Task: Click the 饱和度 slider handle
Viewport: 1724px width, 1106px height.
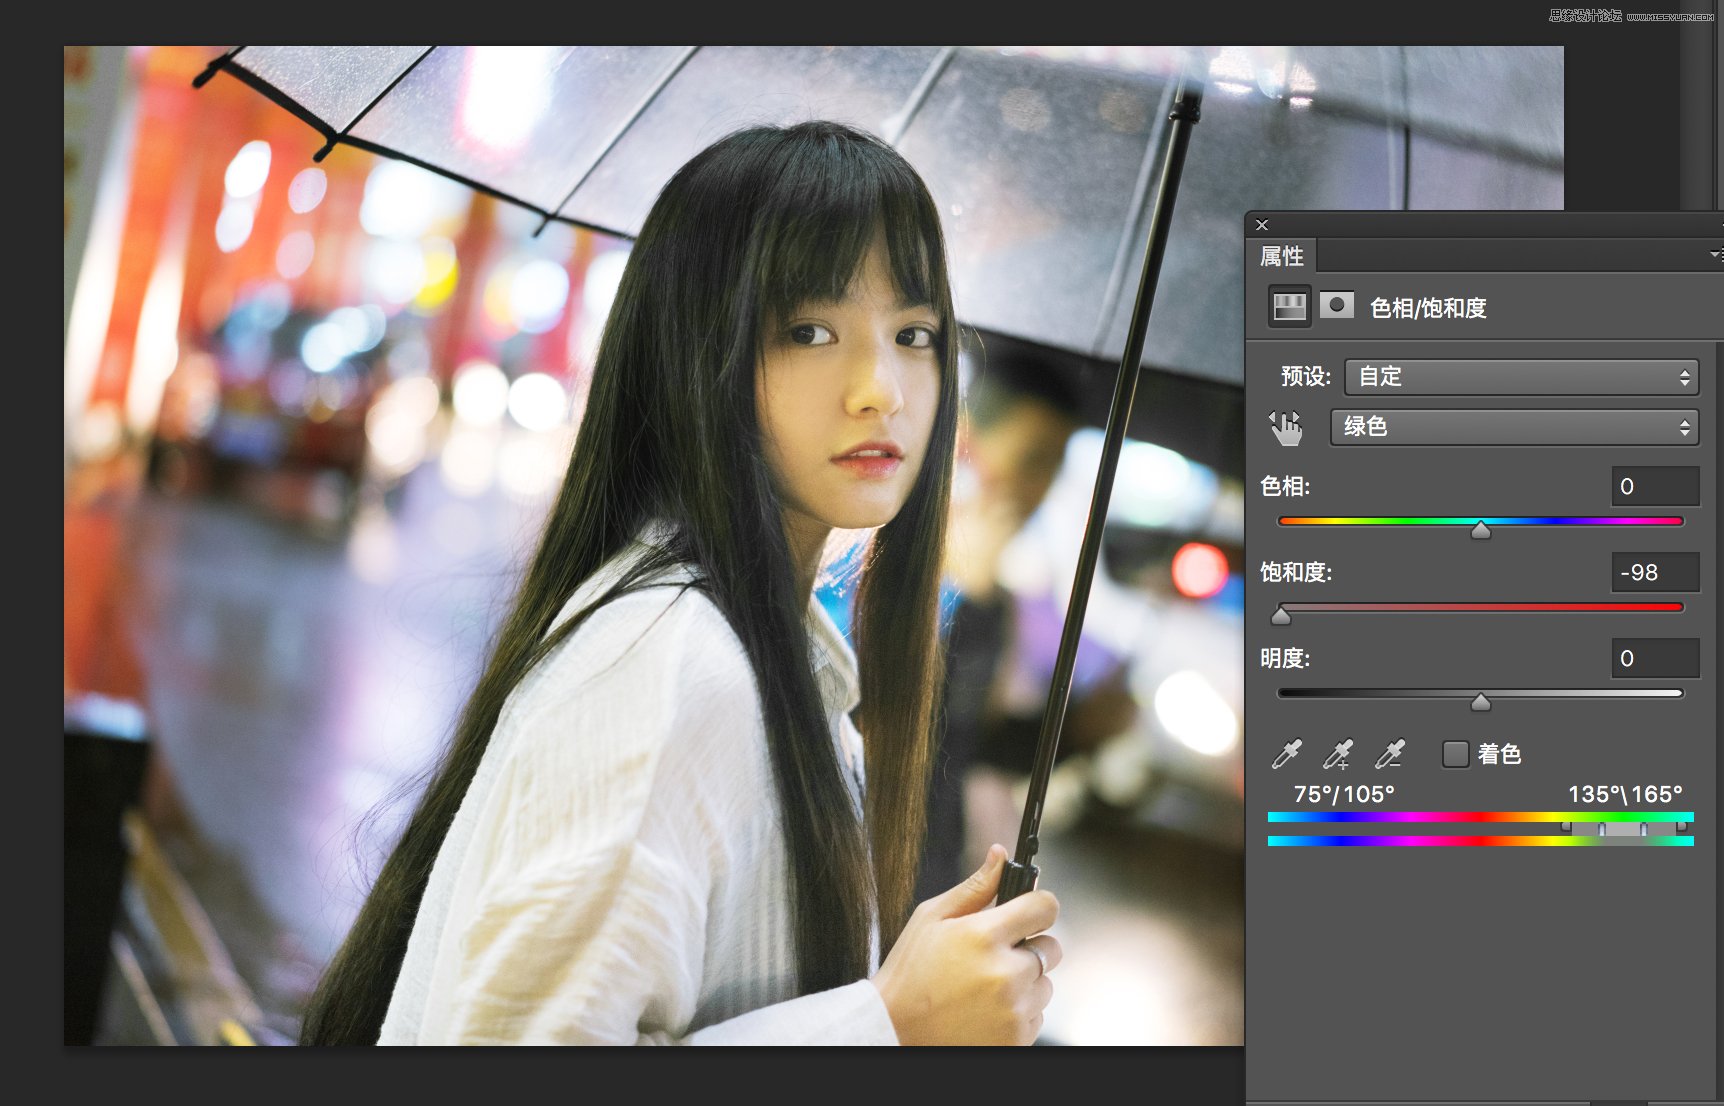Action: 1282,617
